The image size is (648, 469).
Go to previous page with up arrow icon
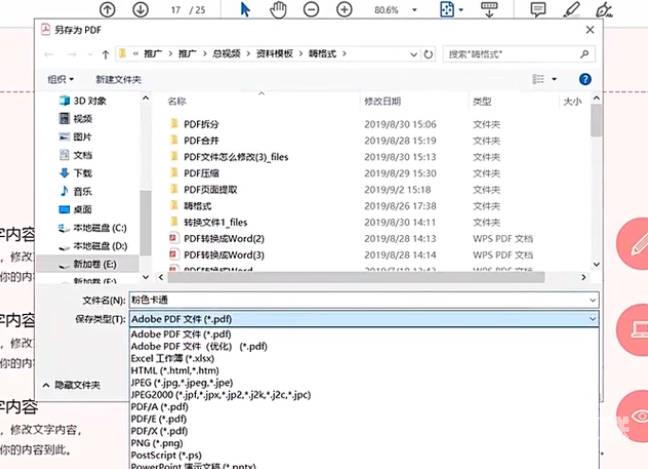click(x=107, y=9)
